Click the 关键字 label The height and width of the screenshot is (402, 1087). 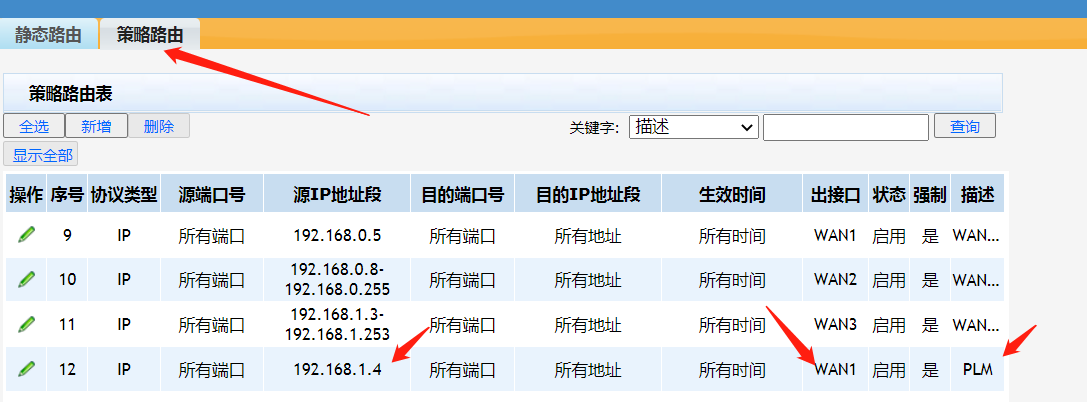593,128
